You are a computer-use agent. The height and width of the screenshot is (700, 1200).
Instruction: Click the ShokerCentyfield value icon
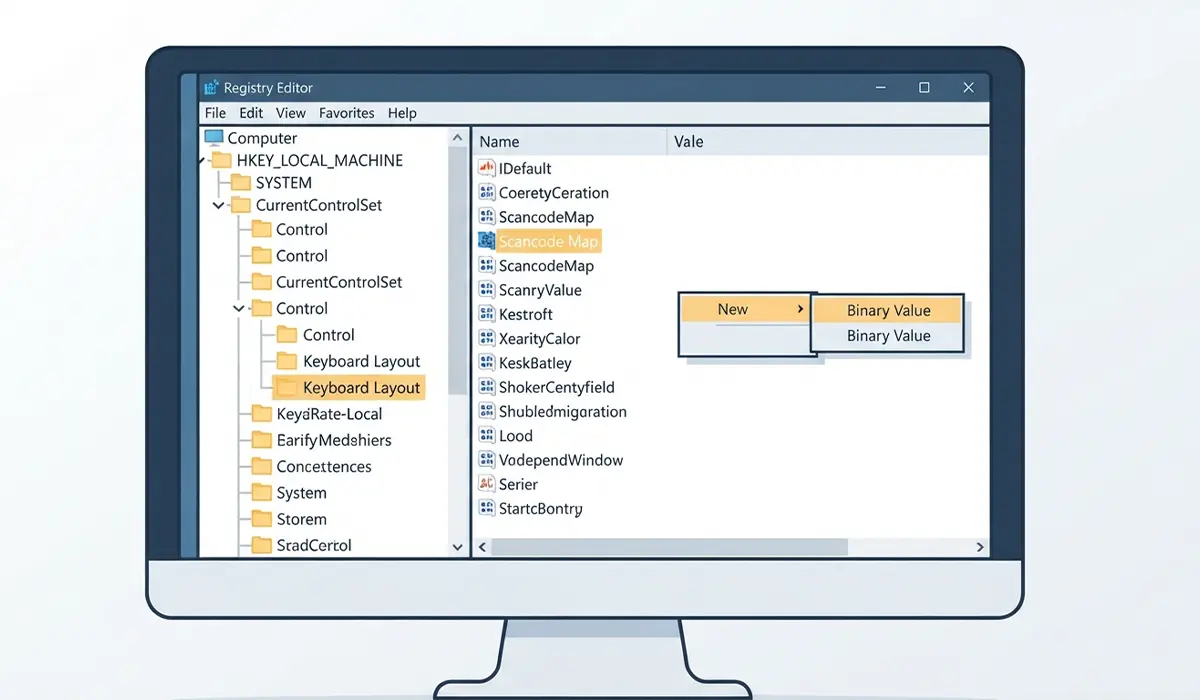(x=487, y=387)
